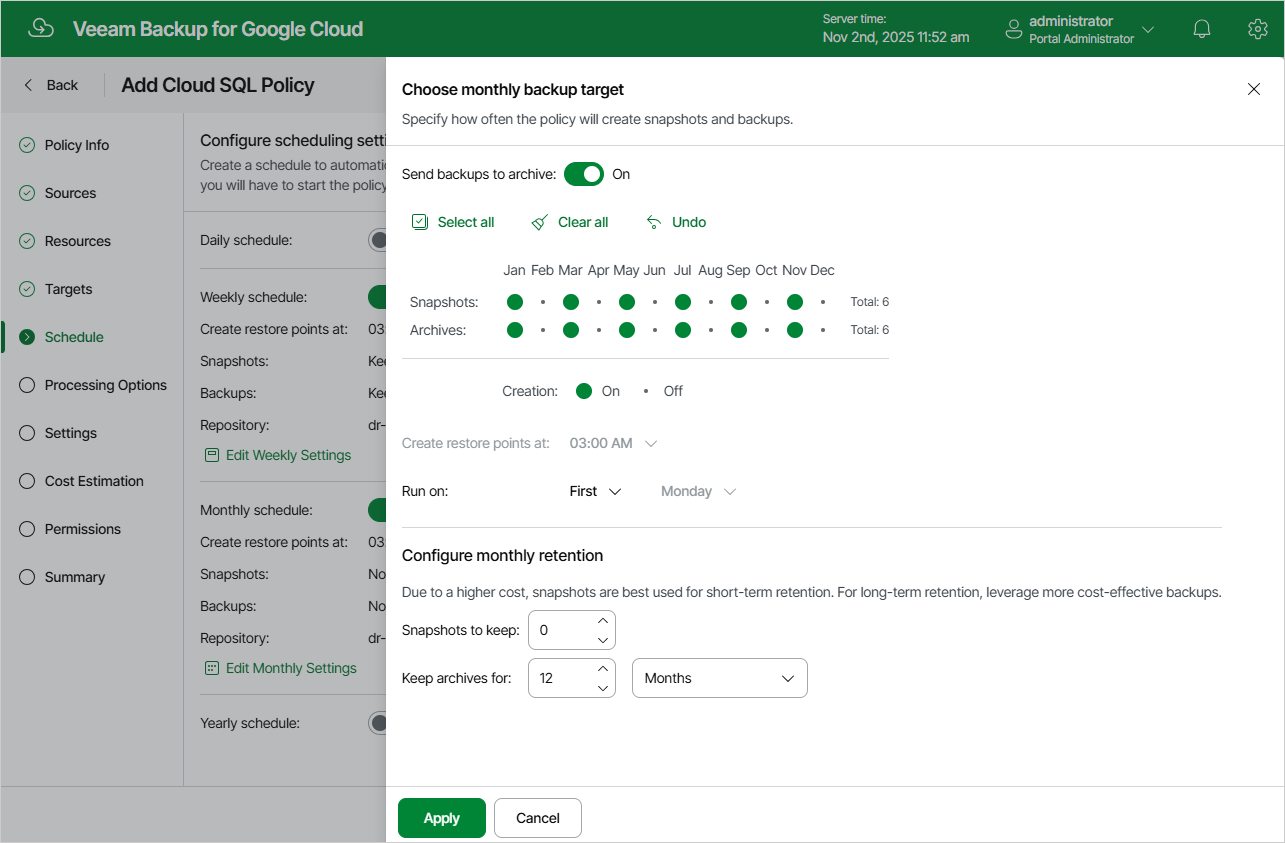Click the Snapshots "Total: 6" text
The image size is (1285, 843).
(x=870, y=302)
